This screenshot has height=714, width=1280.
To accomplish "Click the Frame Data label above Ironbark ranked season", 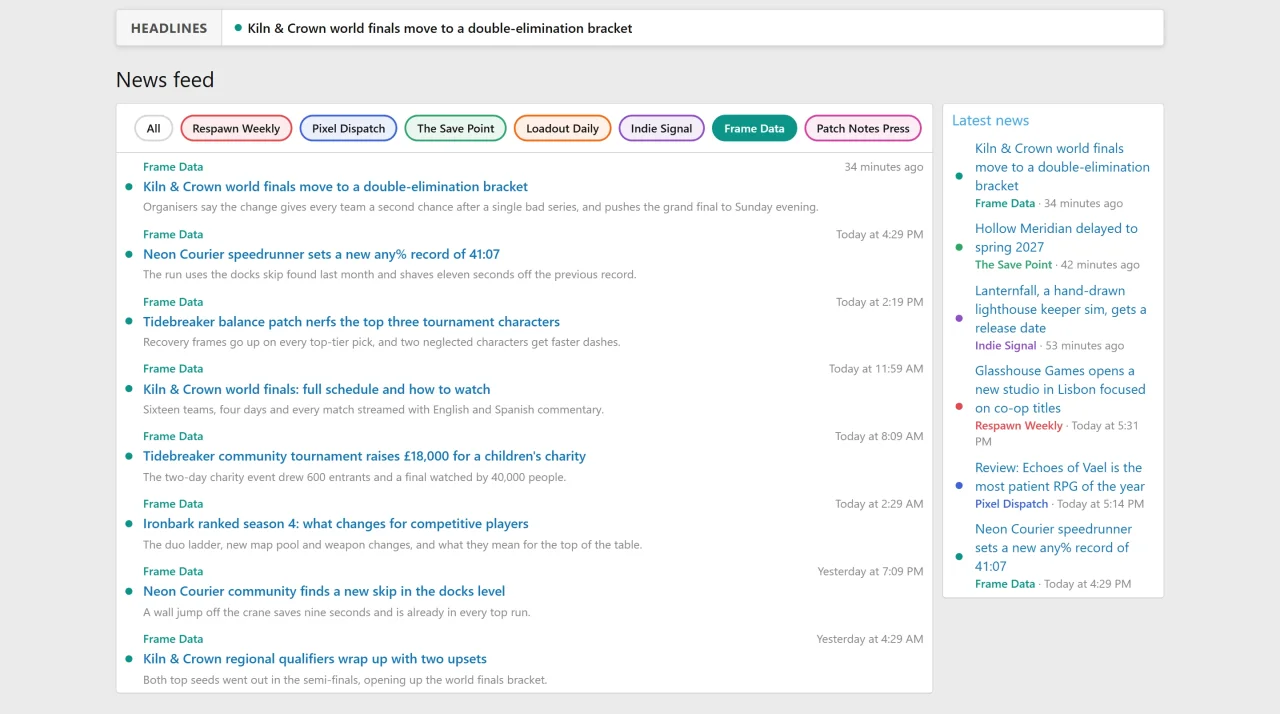I will tap(173, 504).
